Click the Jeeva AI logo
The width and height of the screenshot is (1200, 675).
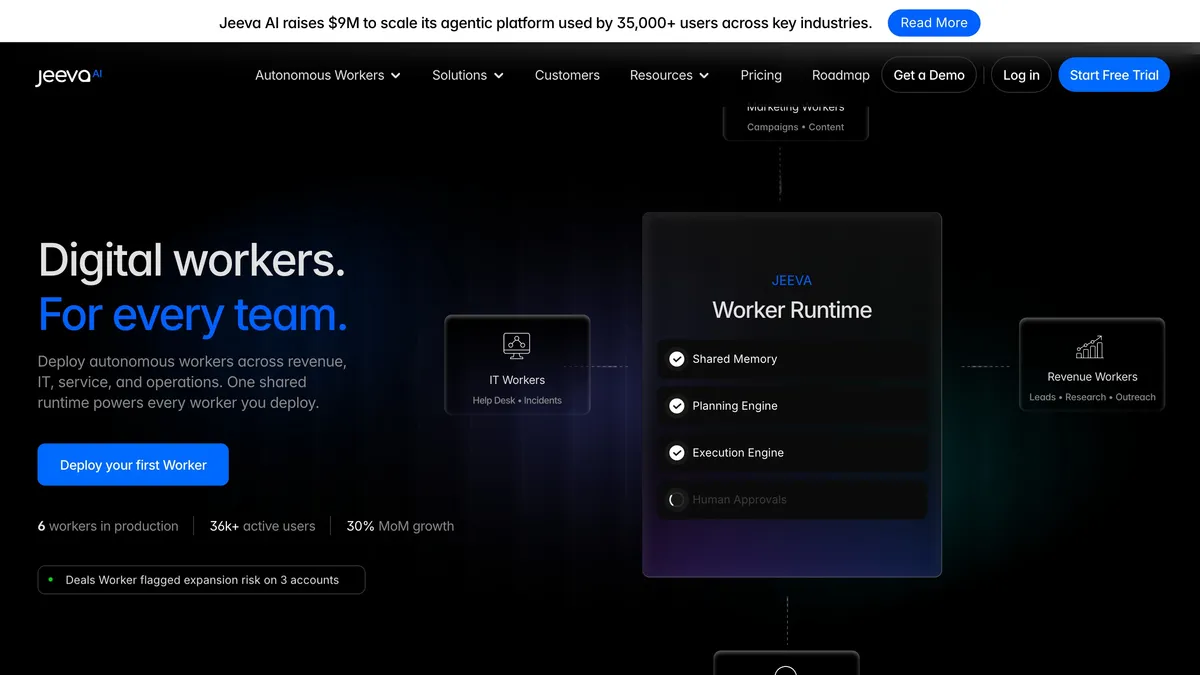tap(69, 76)
